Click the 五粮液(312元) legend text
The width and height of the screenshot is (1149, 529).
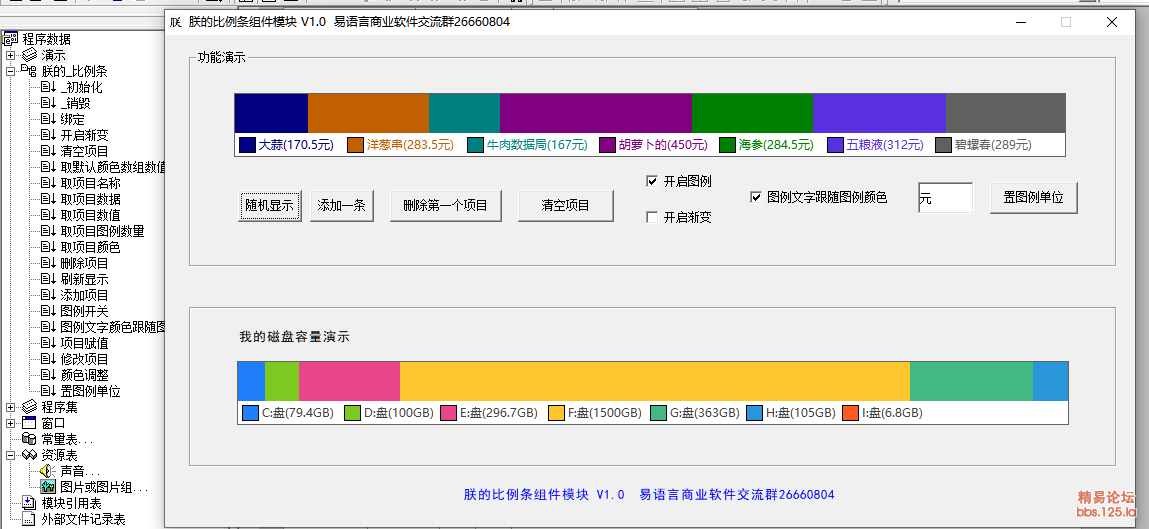(x=885, y=145)
